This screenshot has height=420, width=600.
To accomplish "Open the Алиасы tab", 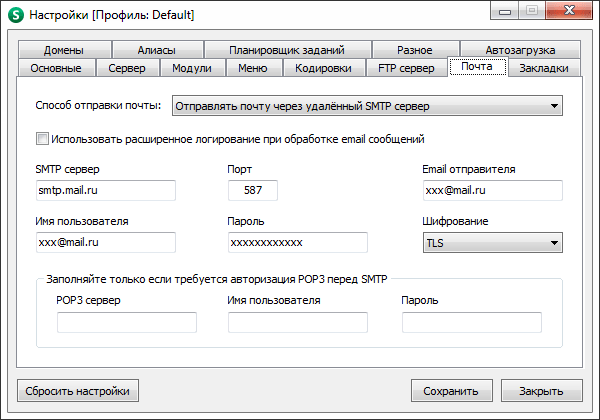I will tap(155, 50).
